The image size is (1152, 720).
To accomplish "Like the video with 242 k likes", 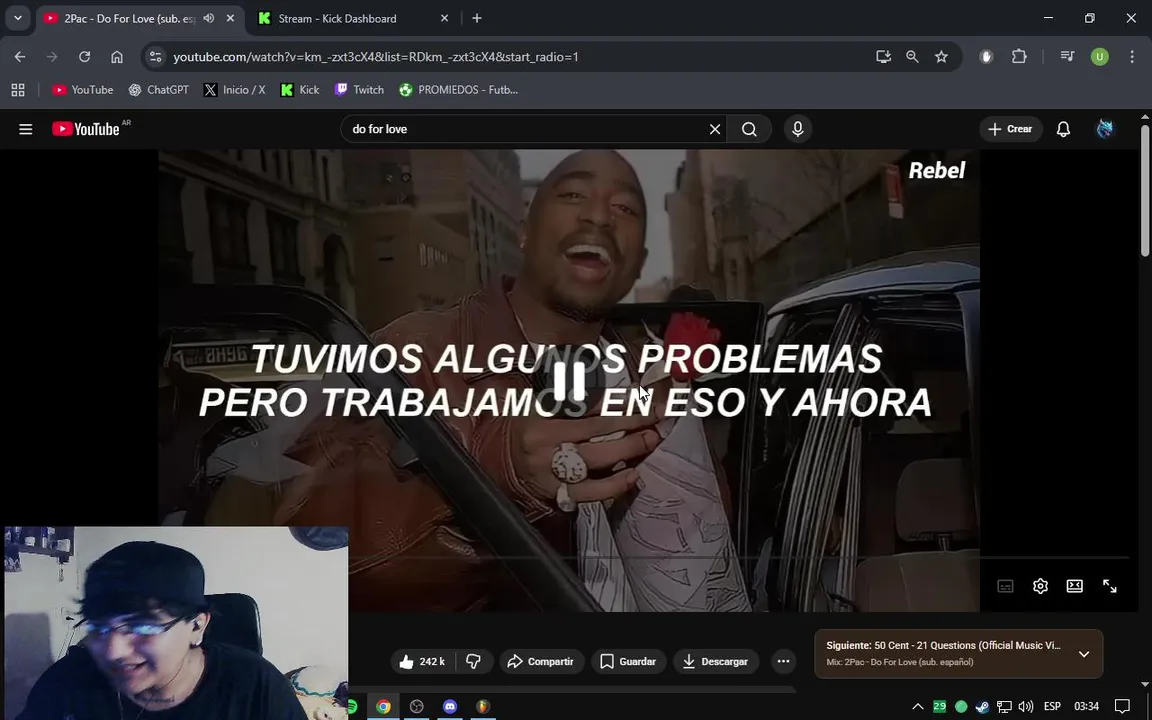I will tap(422, 662).
